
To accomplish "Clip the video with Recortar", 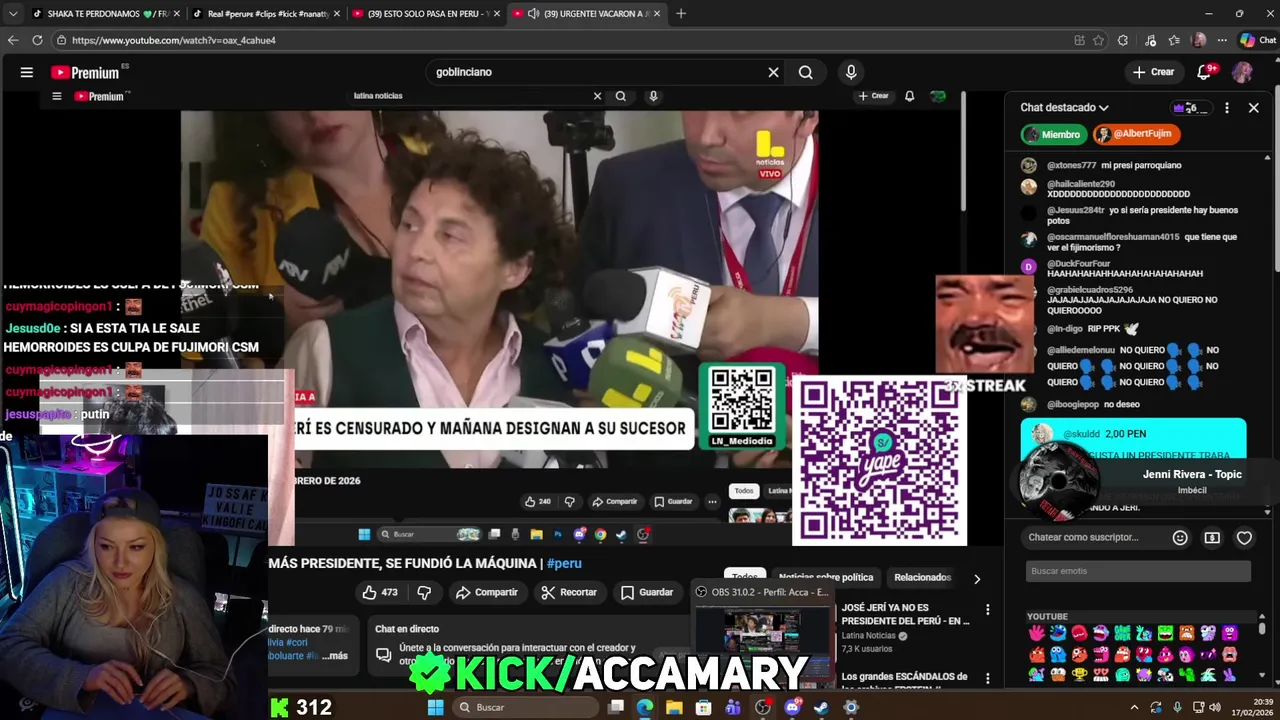I will (x=569, y=592).
